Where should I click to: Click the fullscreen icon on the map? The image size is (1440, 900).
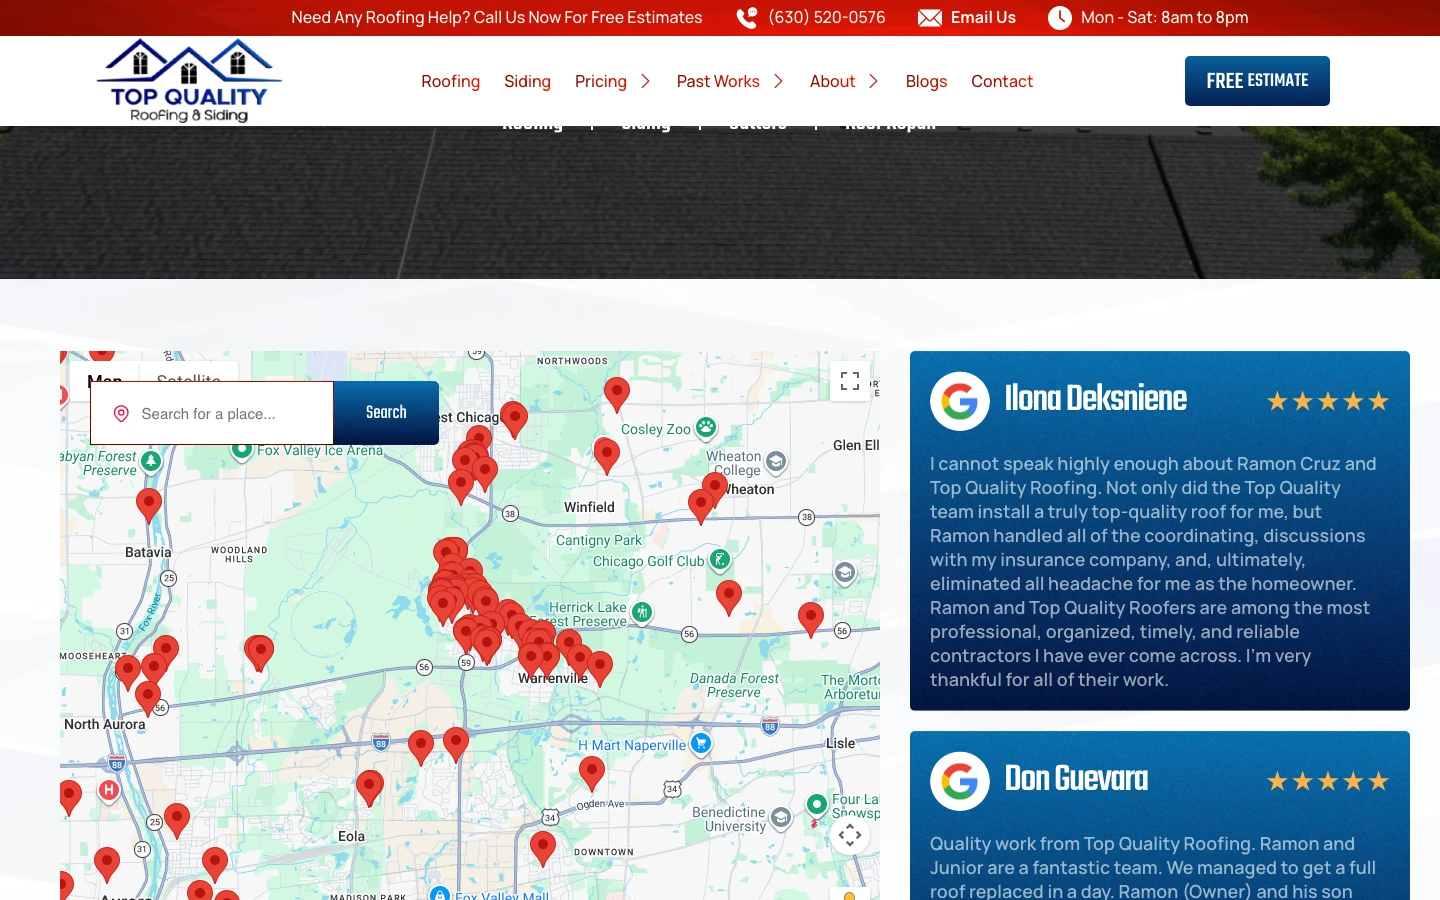pos(850,381)
